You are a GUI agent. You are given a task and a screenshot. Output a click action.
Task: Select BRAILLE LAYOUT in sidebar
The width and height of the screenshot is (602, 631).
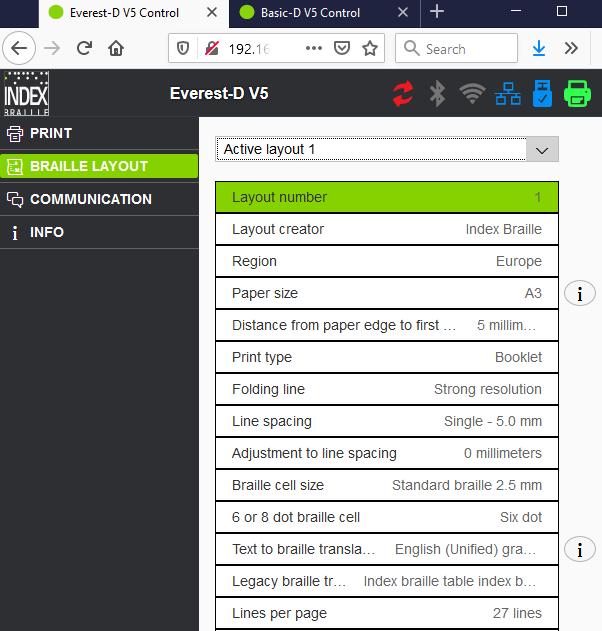(x=99, y=166)
